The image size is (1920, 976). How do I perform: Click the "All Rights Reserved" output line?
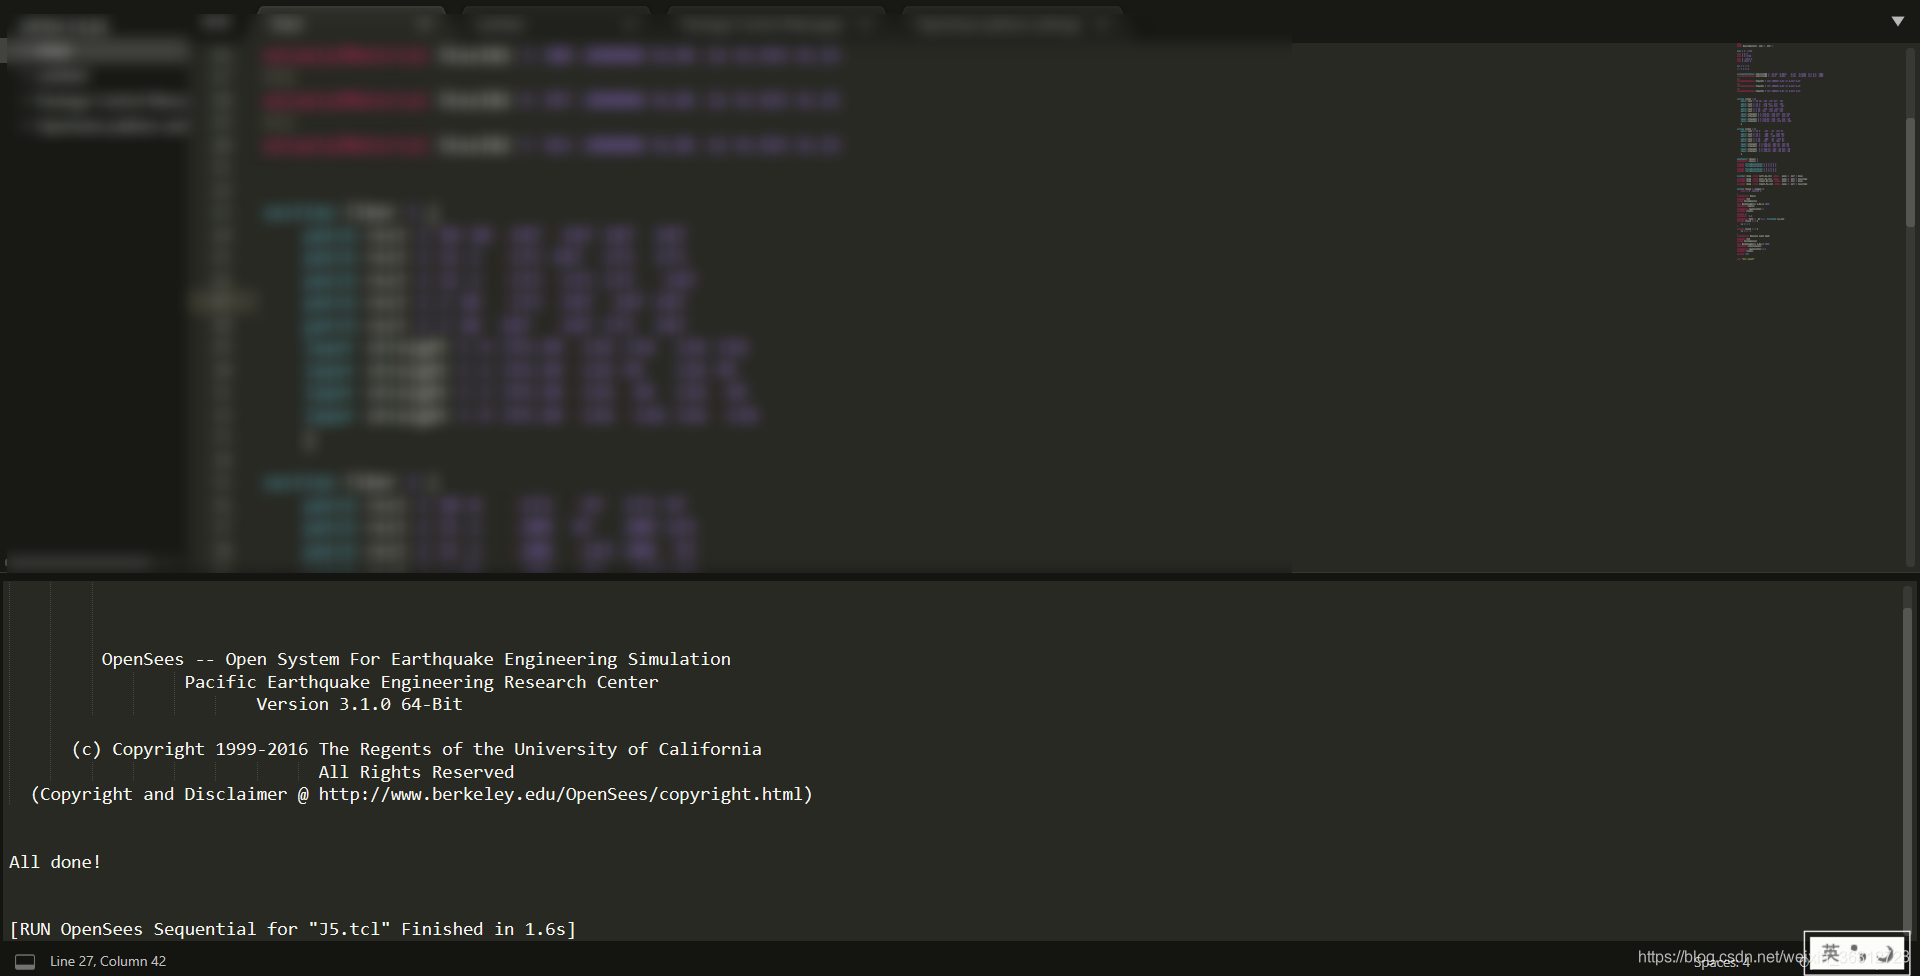click(416, 772)
